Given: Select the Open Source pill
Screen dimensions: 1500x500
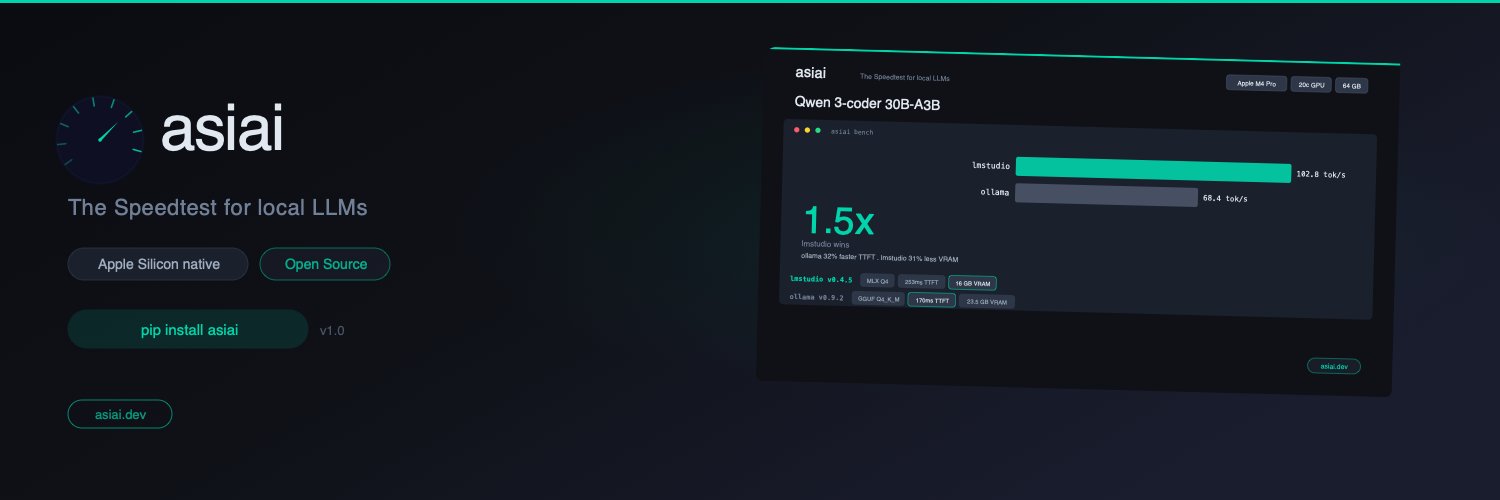Looking at the screenshot, I should (325, 264).
